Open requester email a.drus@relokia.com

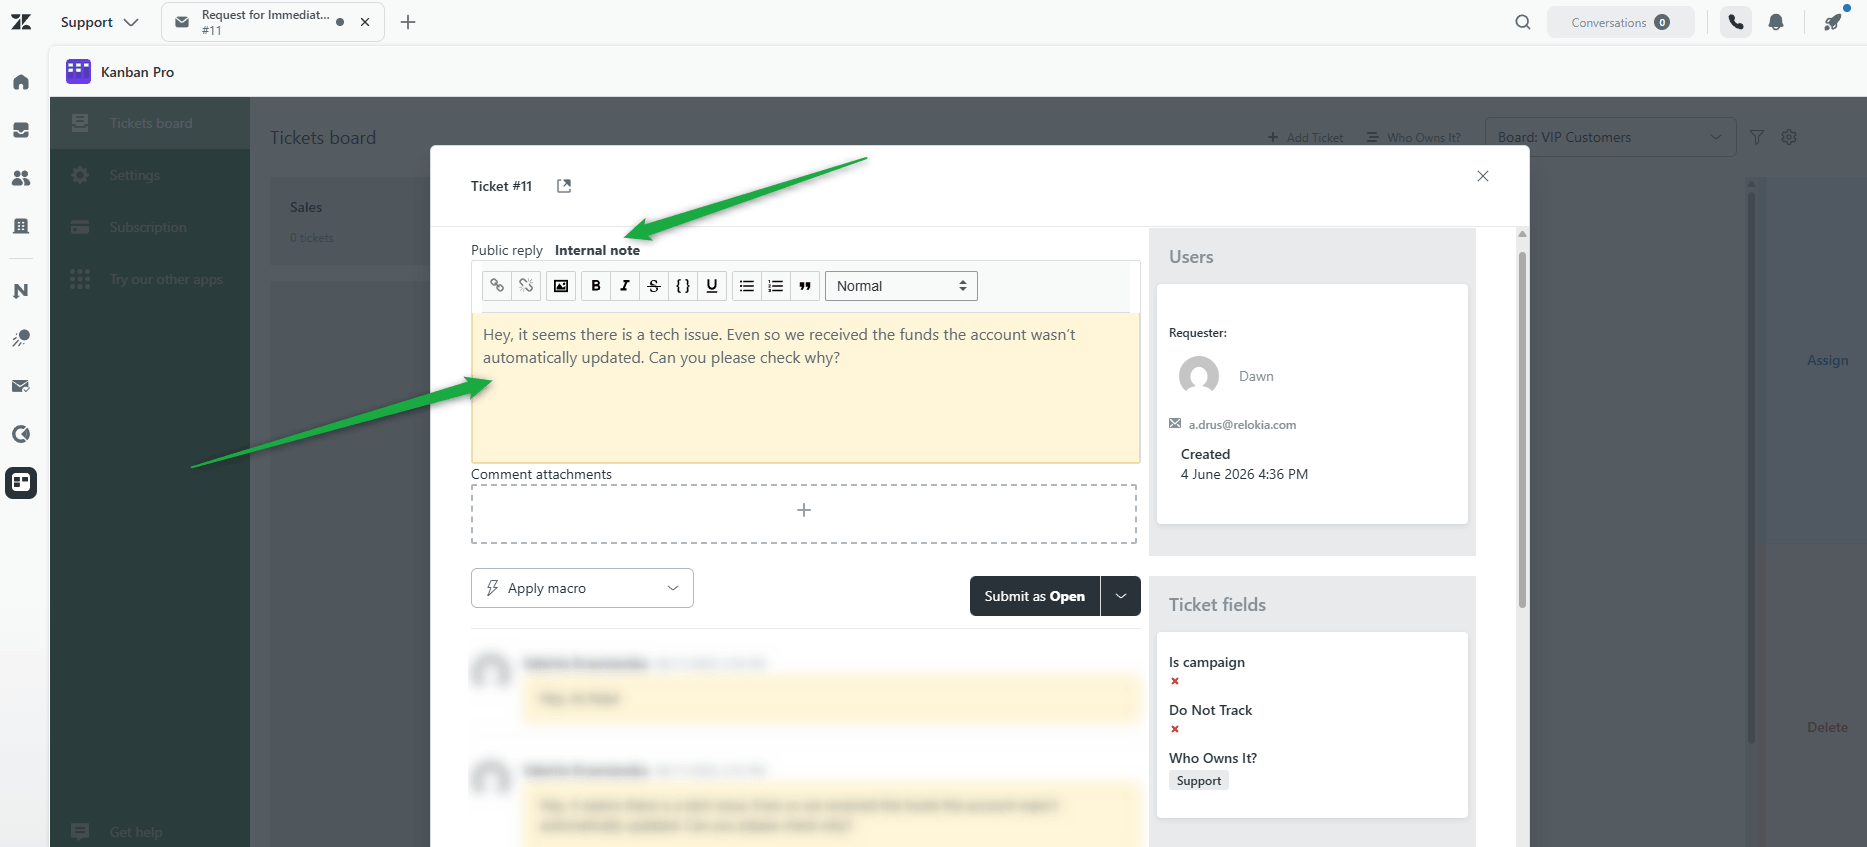coord(1242,425)
